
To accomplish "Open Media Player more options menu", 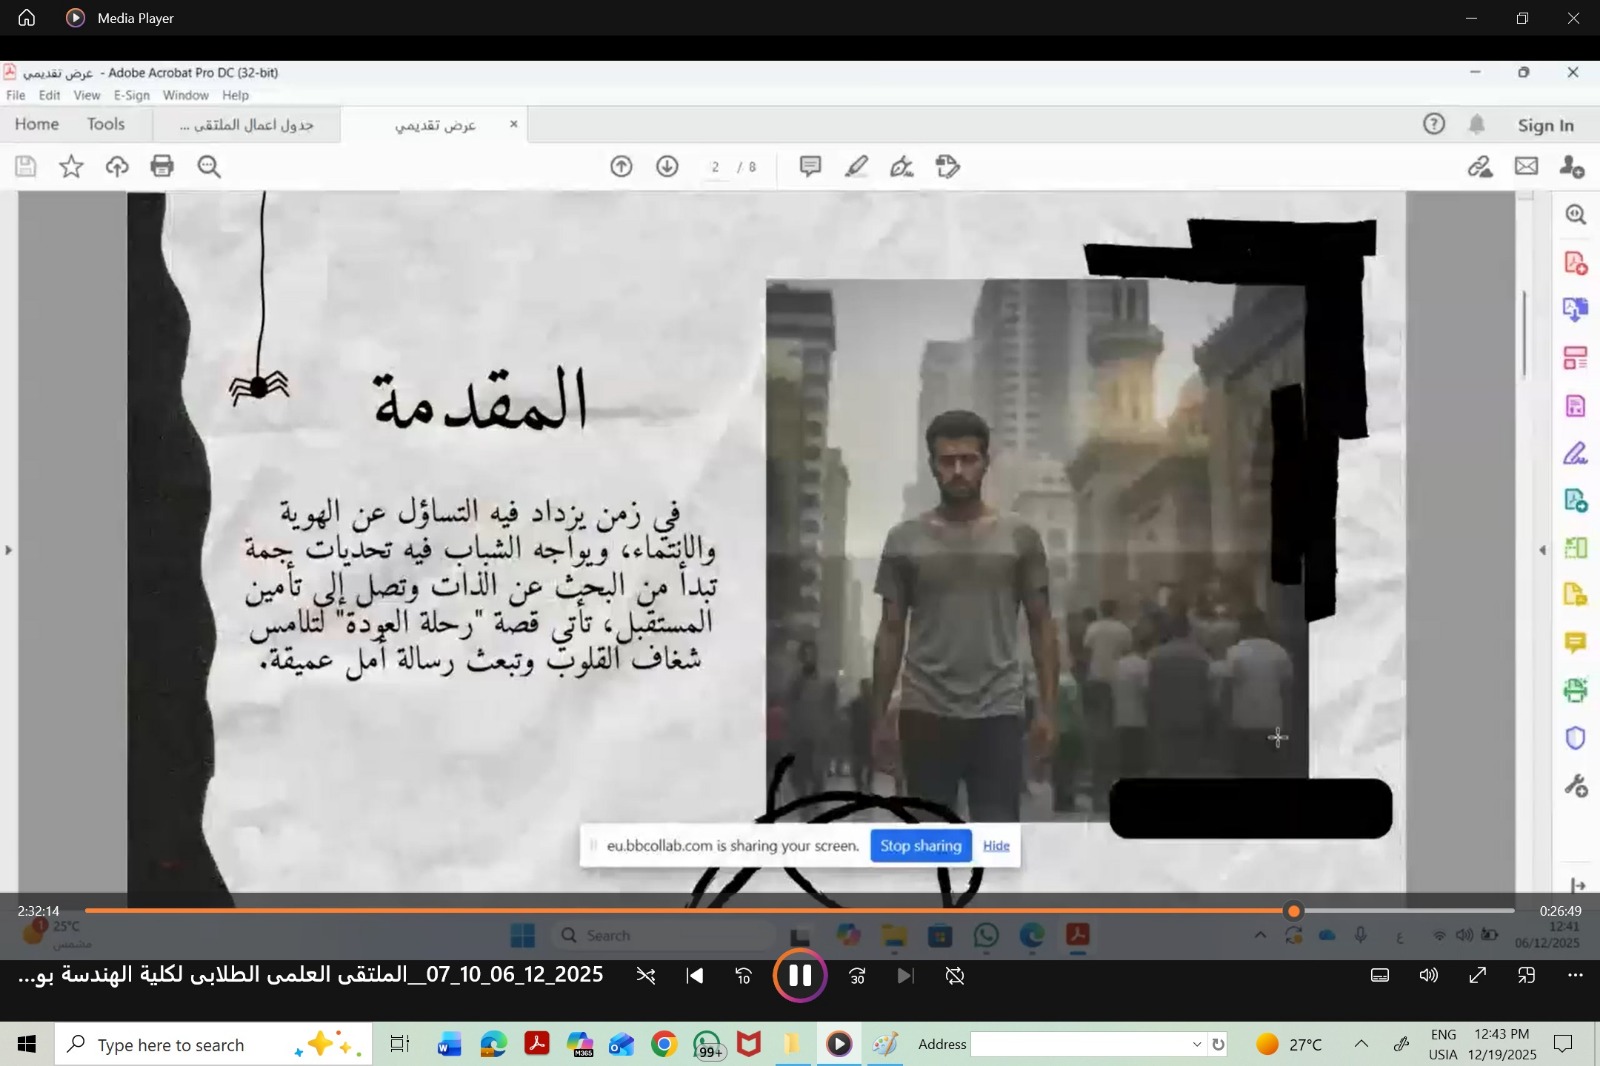I will coord(1575,976).
